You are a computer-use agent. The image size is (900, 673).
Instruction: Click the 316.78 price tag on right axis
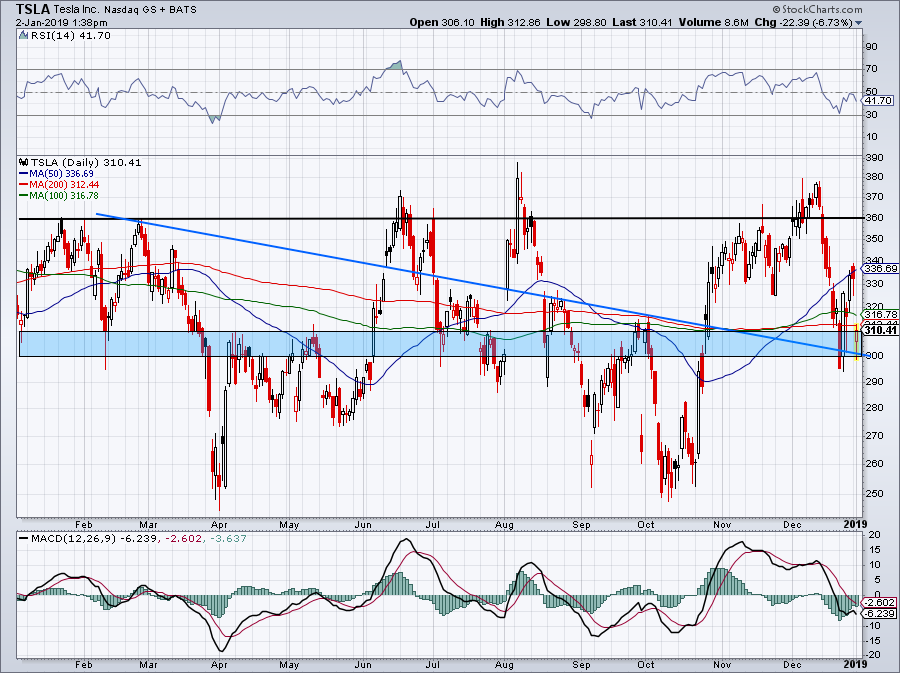(880, 314)
